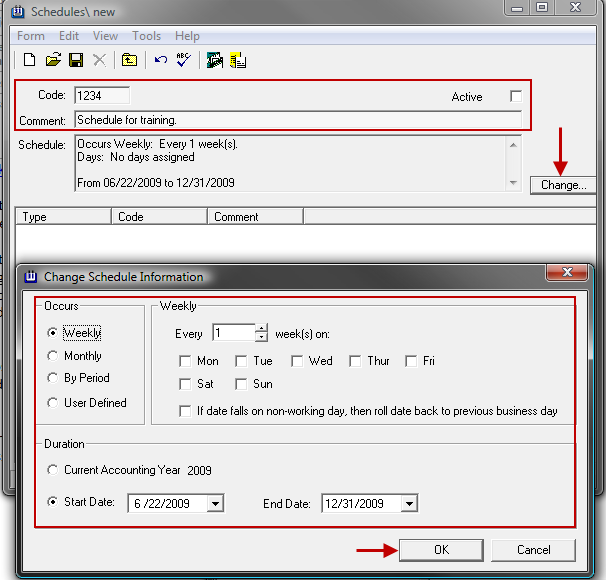
Task: Click the ABC spell check icon
Action: [x=183, y=61]
